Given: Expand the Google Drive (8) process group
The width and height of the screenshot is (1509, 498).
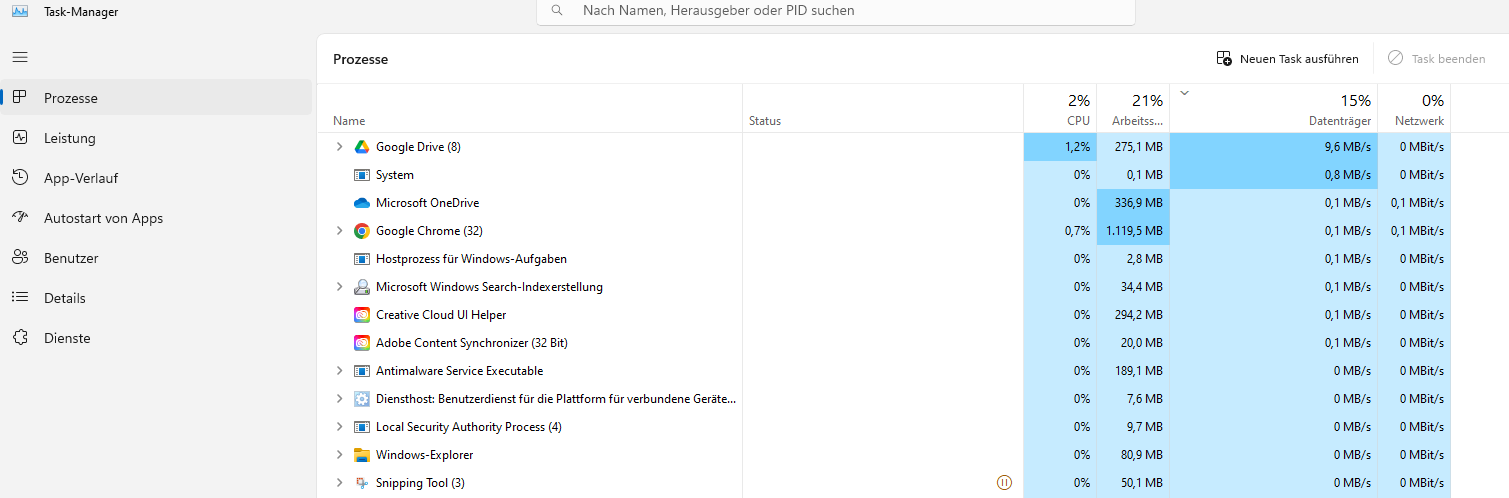Looking at the screenshot, I should 339,147.
